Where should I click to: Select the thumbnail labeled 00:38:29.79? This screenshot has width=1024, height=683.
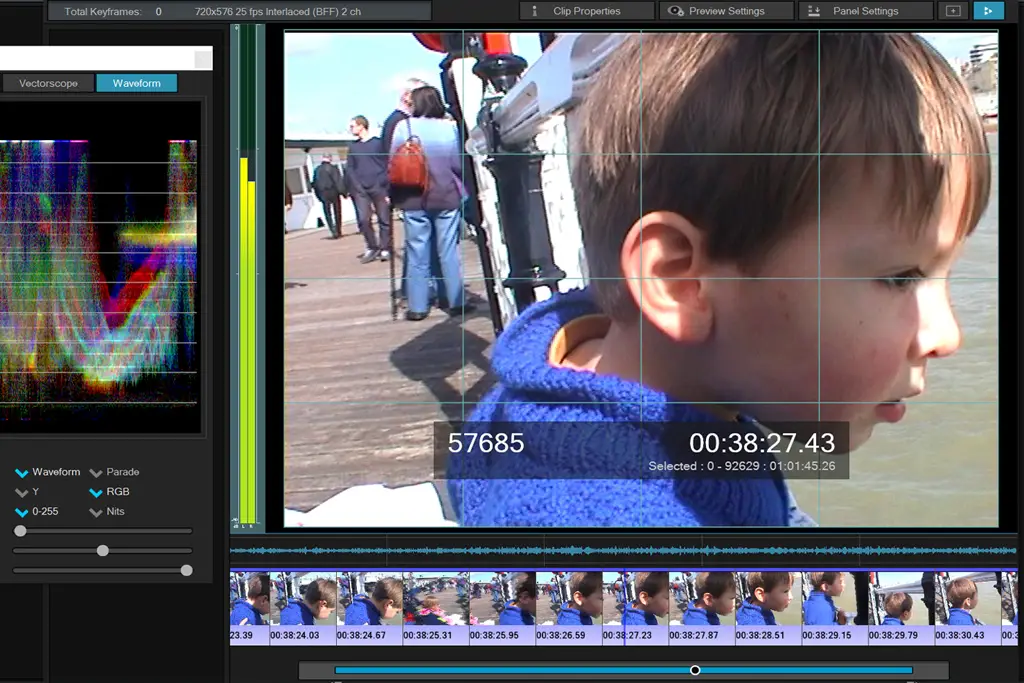pyautogui.click(x=902, y=608)
